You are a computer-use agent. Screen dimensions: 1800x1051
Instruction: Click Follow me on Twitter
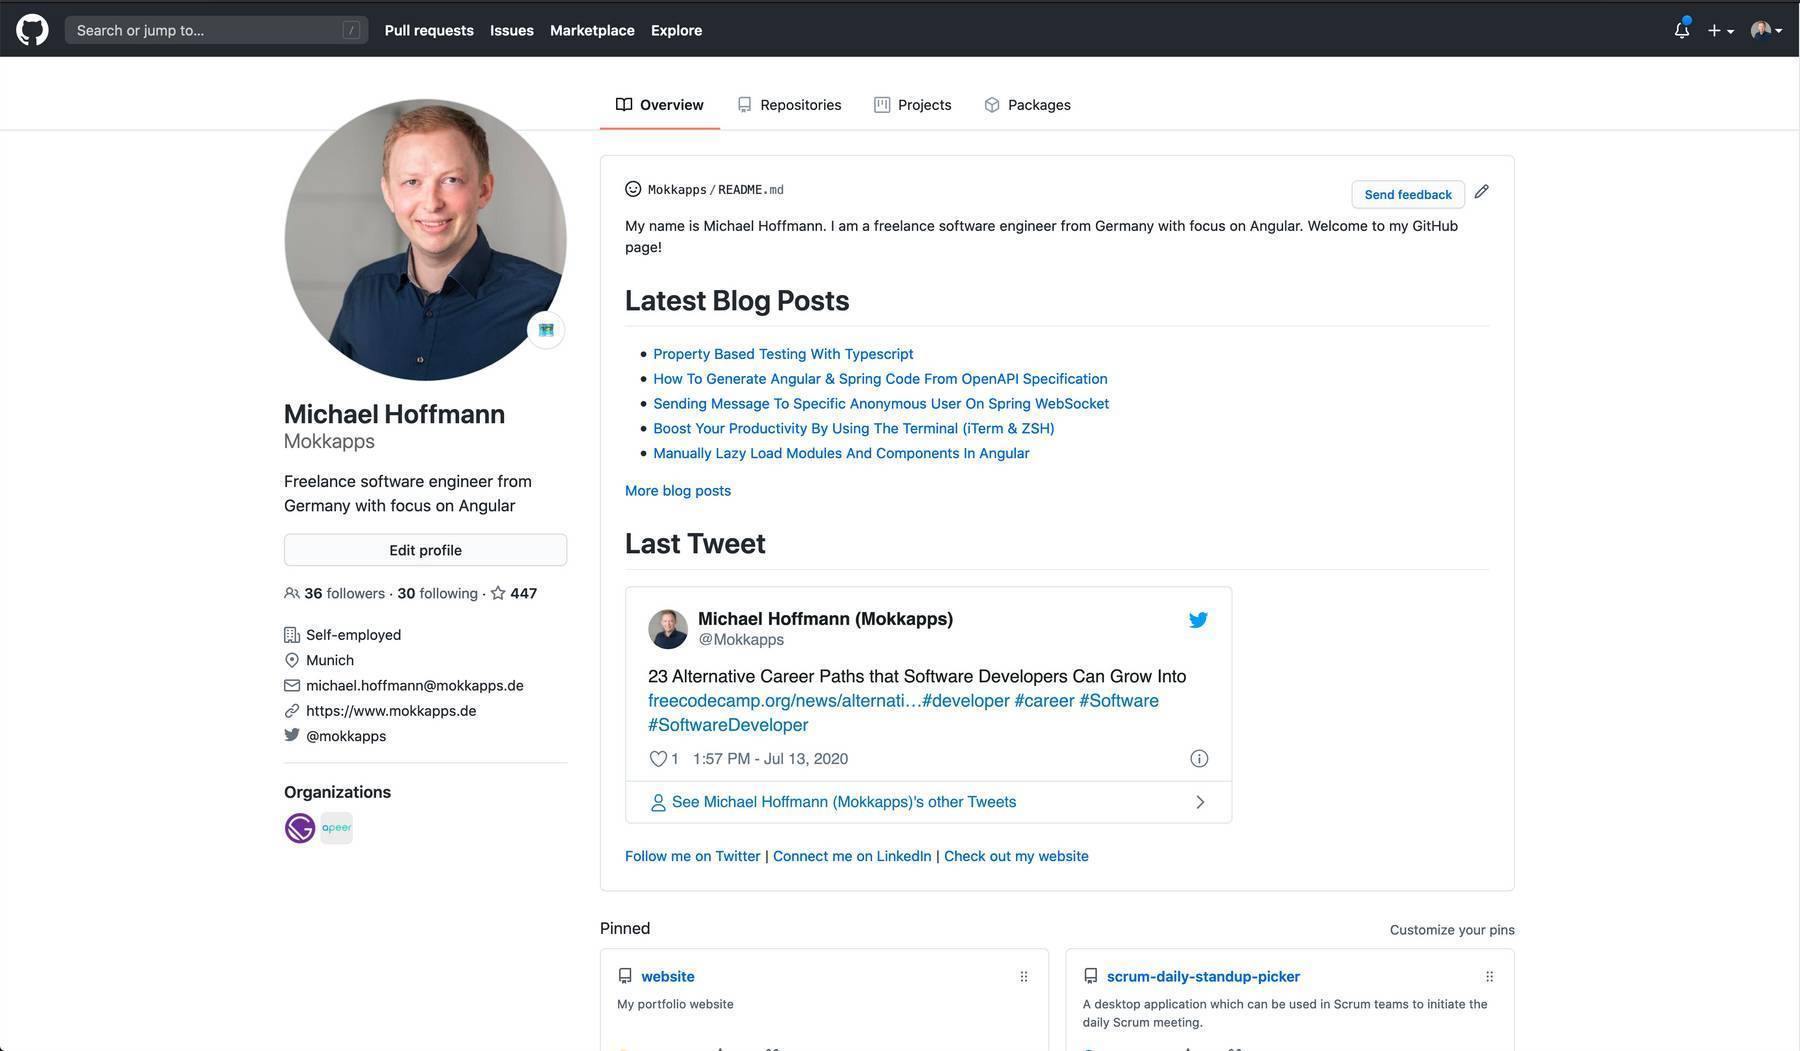pos(692,856)
